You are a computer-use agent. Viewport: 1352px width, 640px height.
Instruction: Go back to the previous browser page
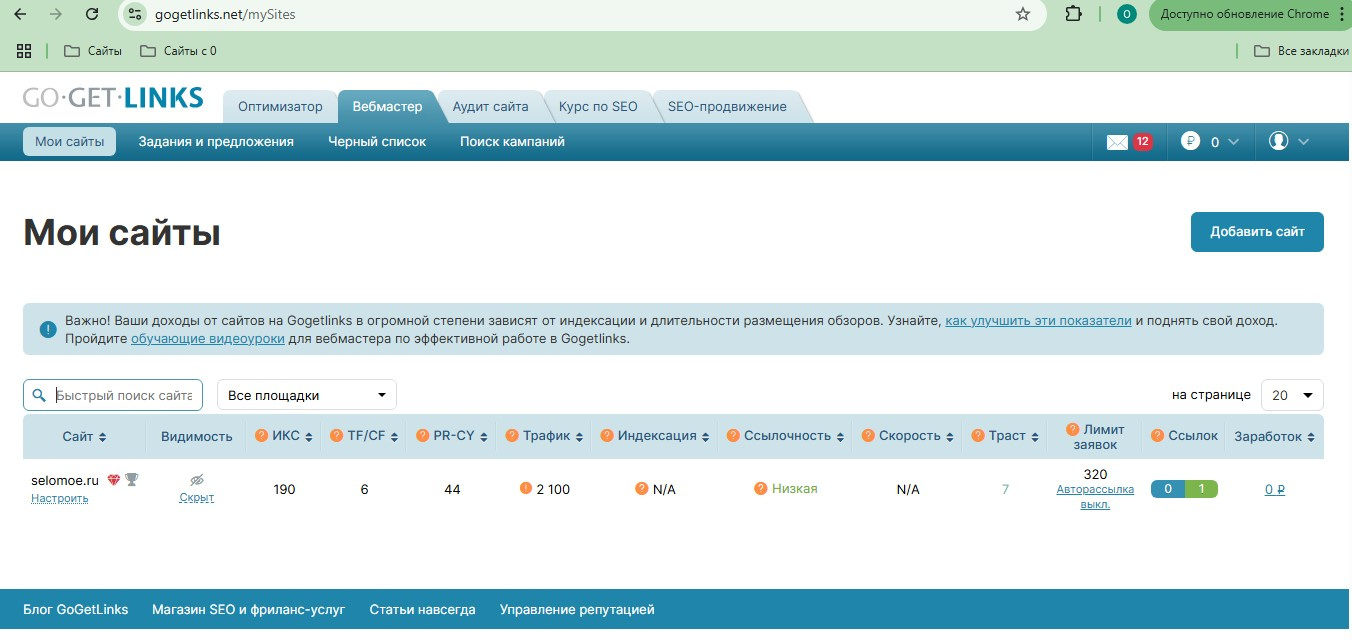click(x=20, y=14)
